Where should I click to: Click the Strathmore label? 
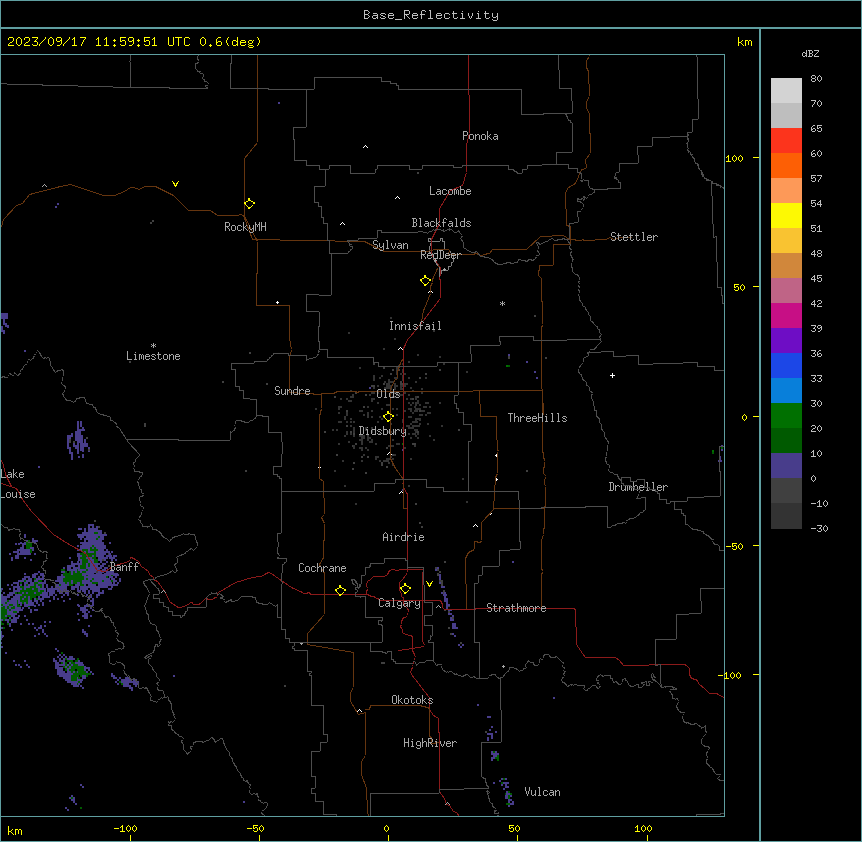point(516,608)
